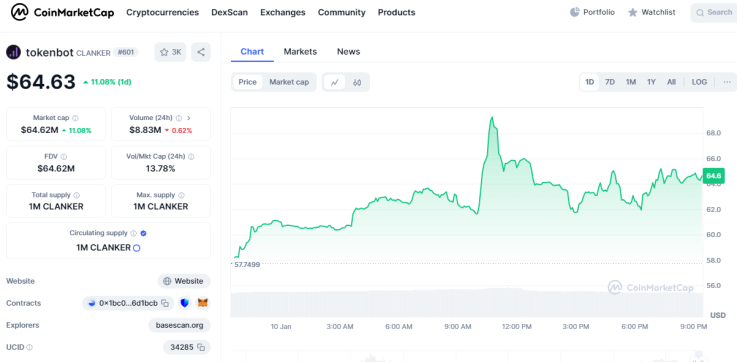
Task: Click the share icon beside tokenbot
Action: click(201, 52)
